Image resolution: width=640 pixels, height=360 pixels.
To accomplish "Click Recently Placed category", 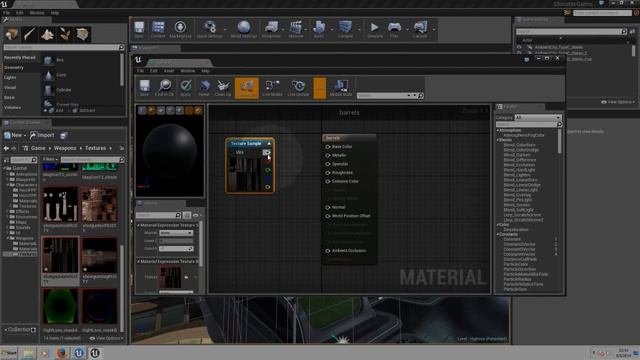I will tap(20, 58).
